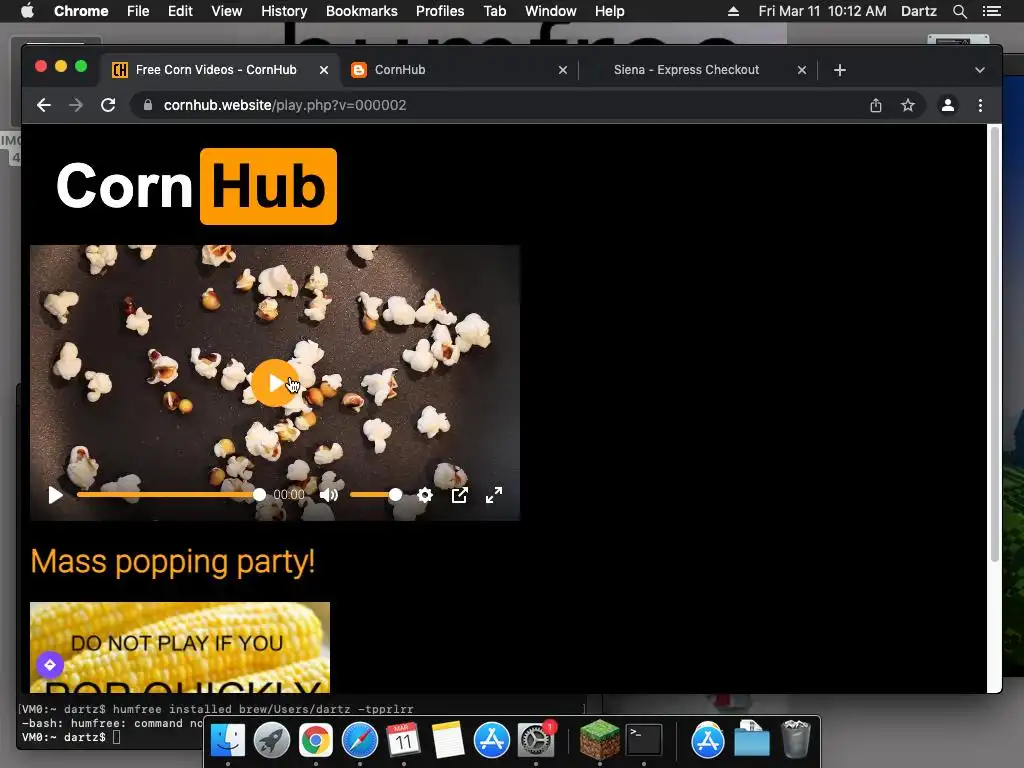Open the Profiles menu

click(x=440, y=11)
